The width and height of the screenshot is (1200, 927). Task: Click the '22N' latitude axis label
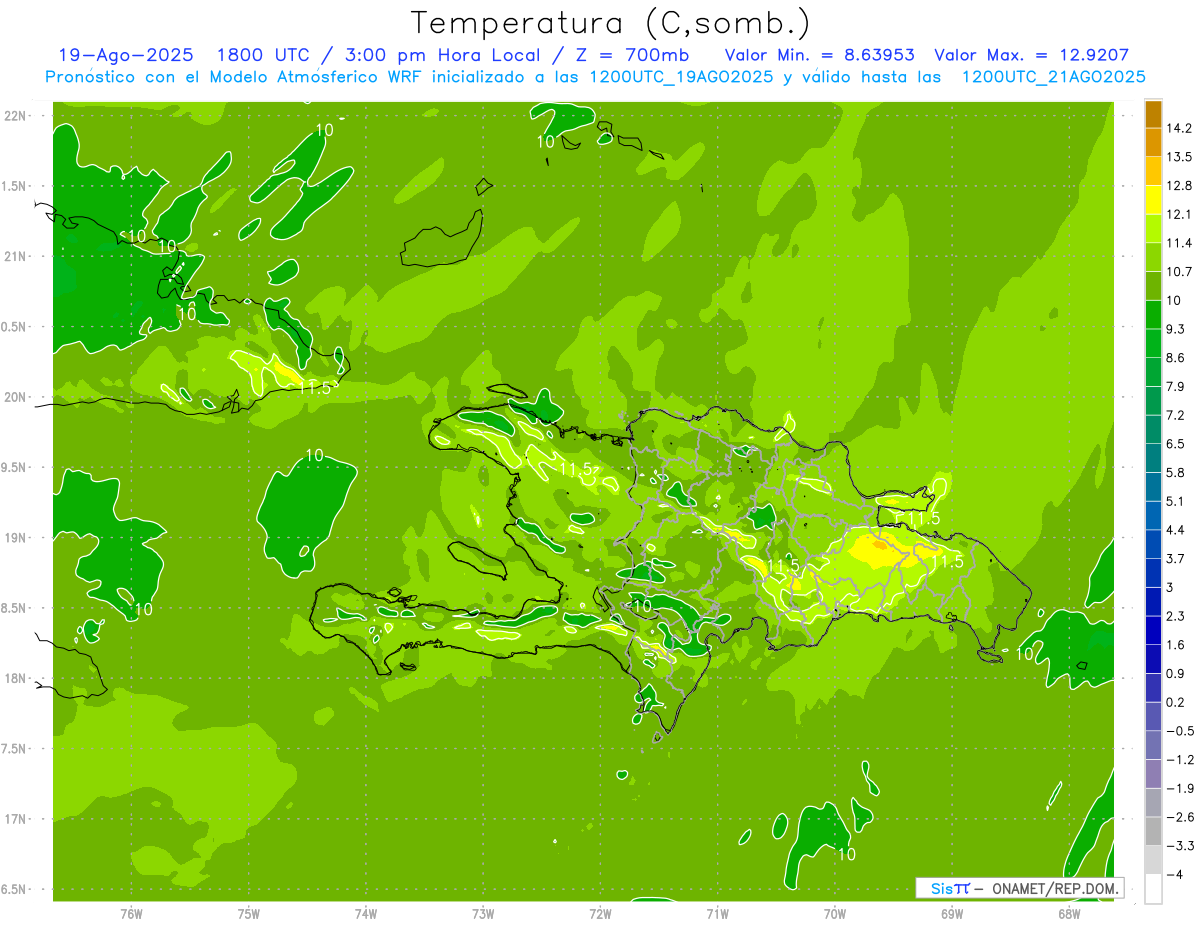[15, 116]
